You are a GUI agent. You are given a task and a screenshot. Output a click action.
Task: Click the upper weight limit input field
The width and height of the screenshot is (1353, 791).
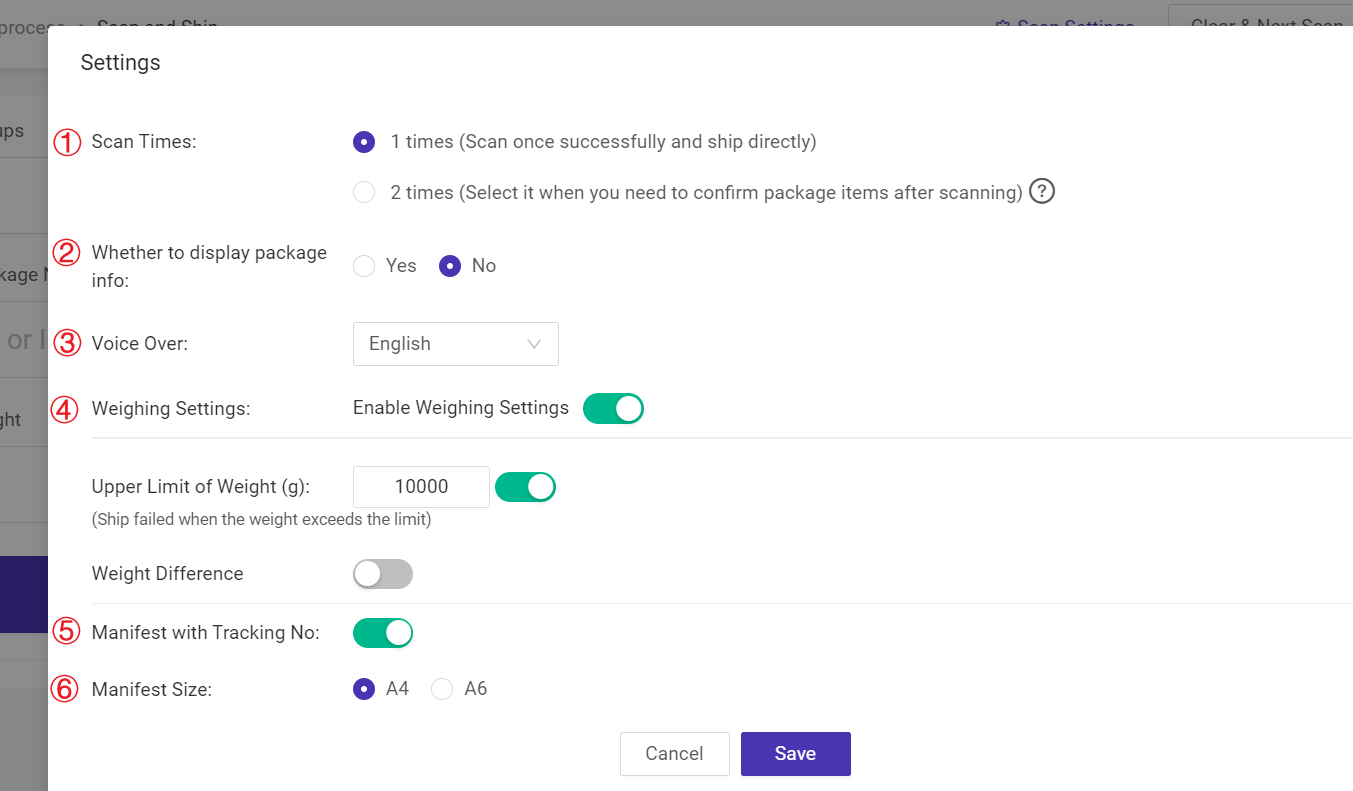point(420,487)
